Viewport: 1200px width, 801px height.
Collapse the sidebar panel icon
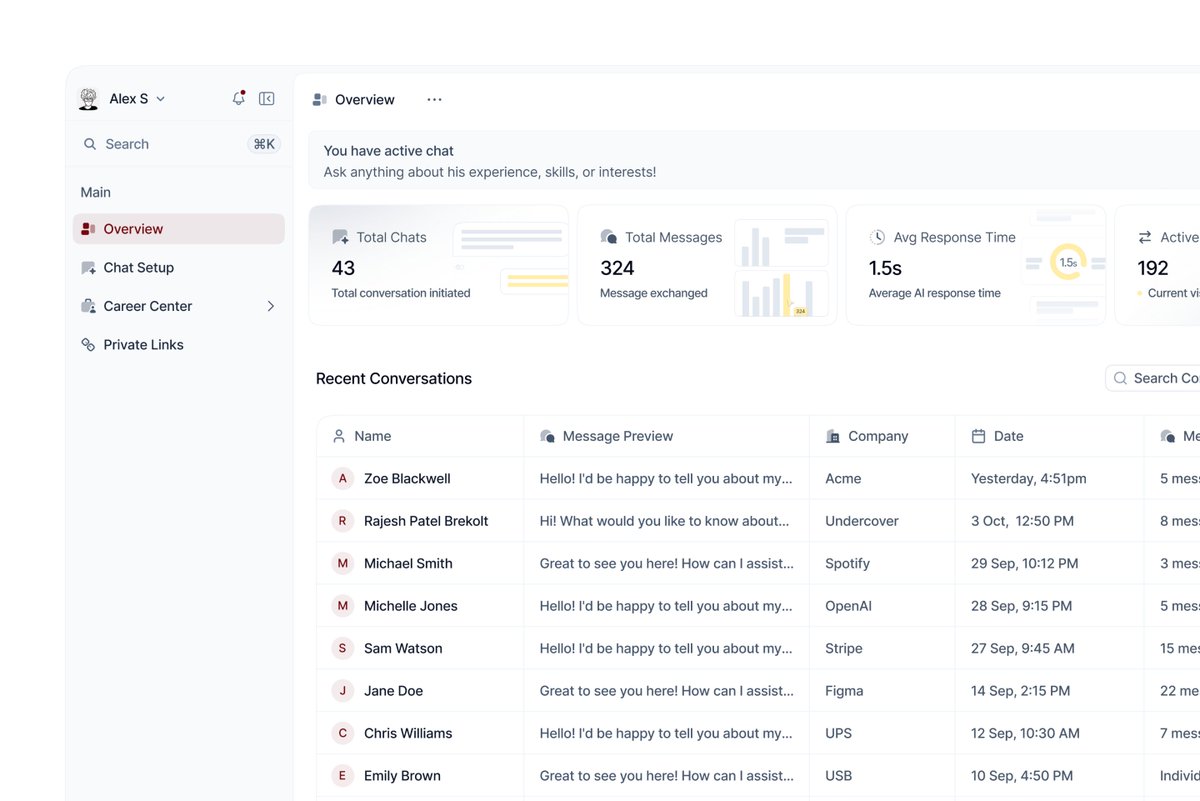pyautogui.click(x=267, y=98)
